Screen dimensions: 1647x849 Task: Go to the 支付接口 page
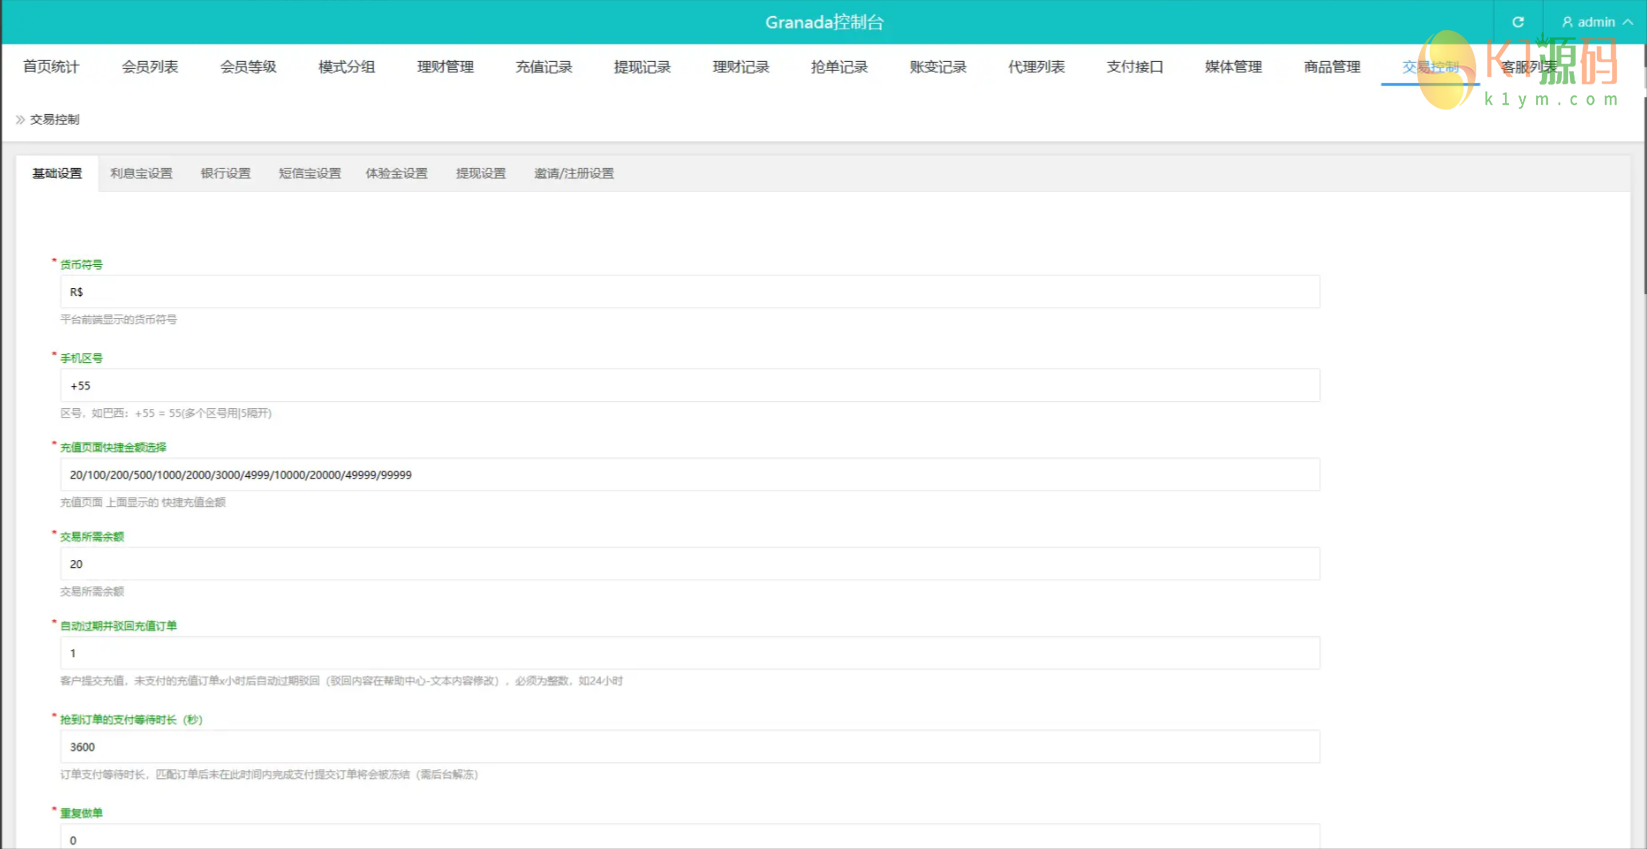coord(1135,67)
